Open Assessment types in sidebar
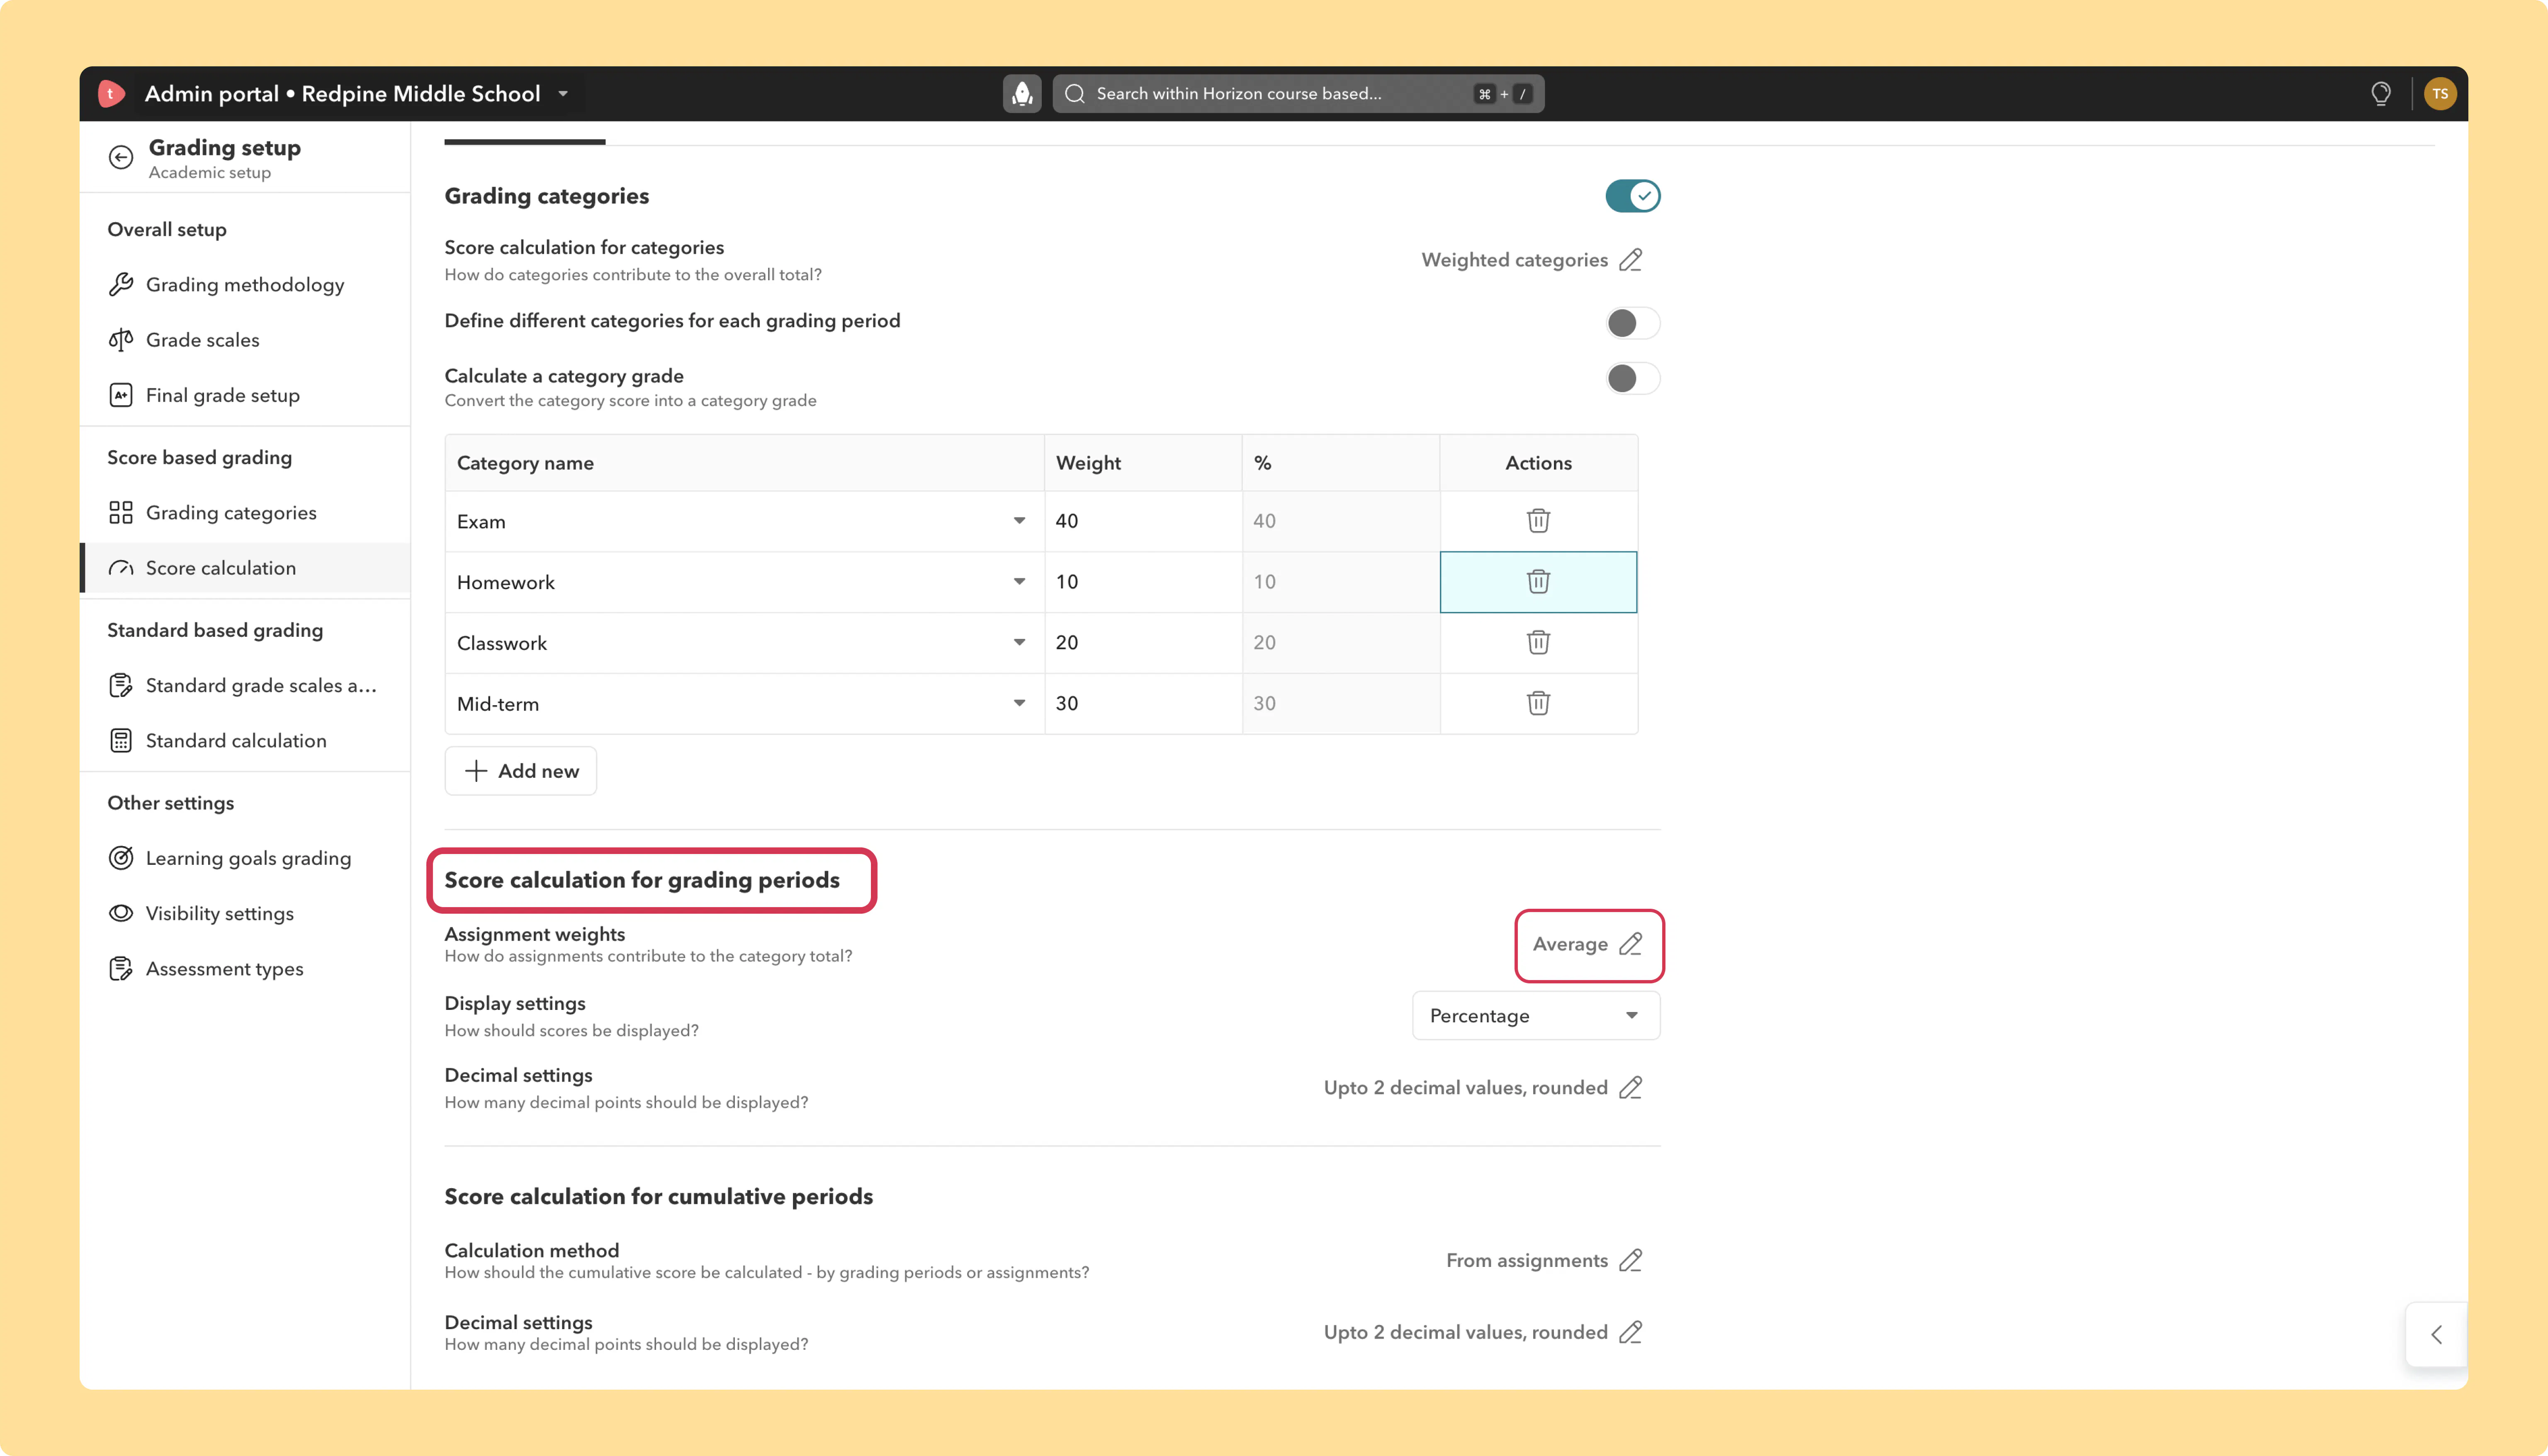This screenshot has height=1456, width=2548. 245,969
